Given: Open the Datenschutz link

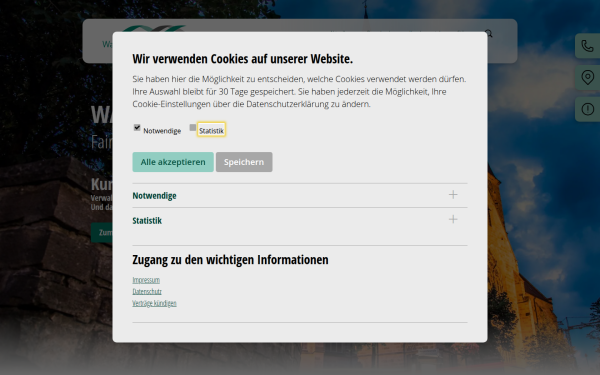Looking at the screenshot, I should 147,292.
